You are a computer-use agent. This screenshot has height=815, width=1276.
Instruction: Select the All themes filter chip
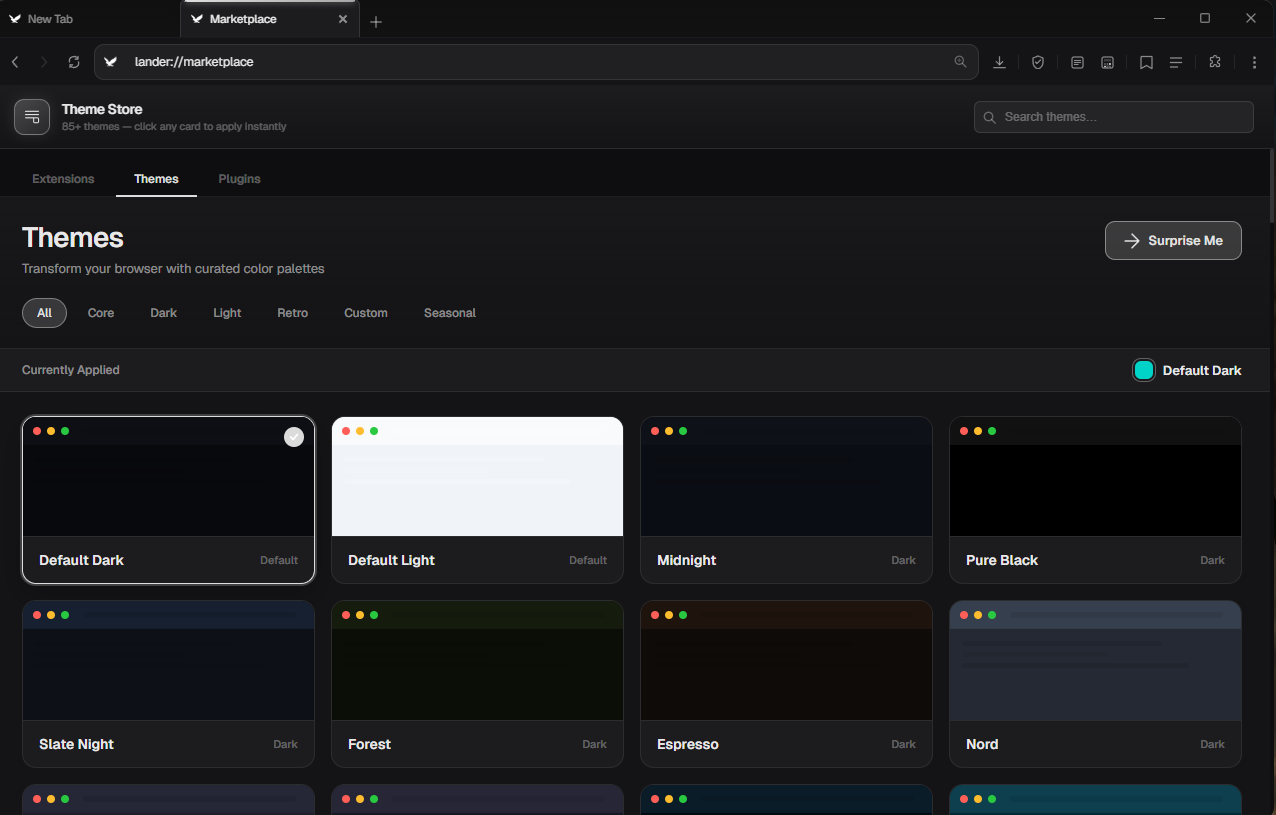point(44,312)
